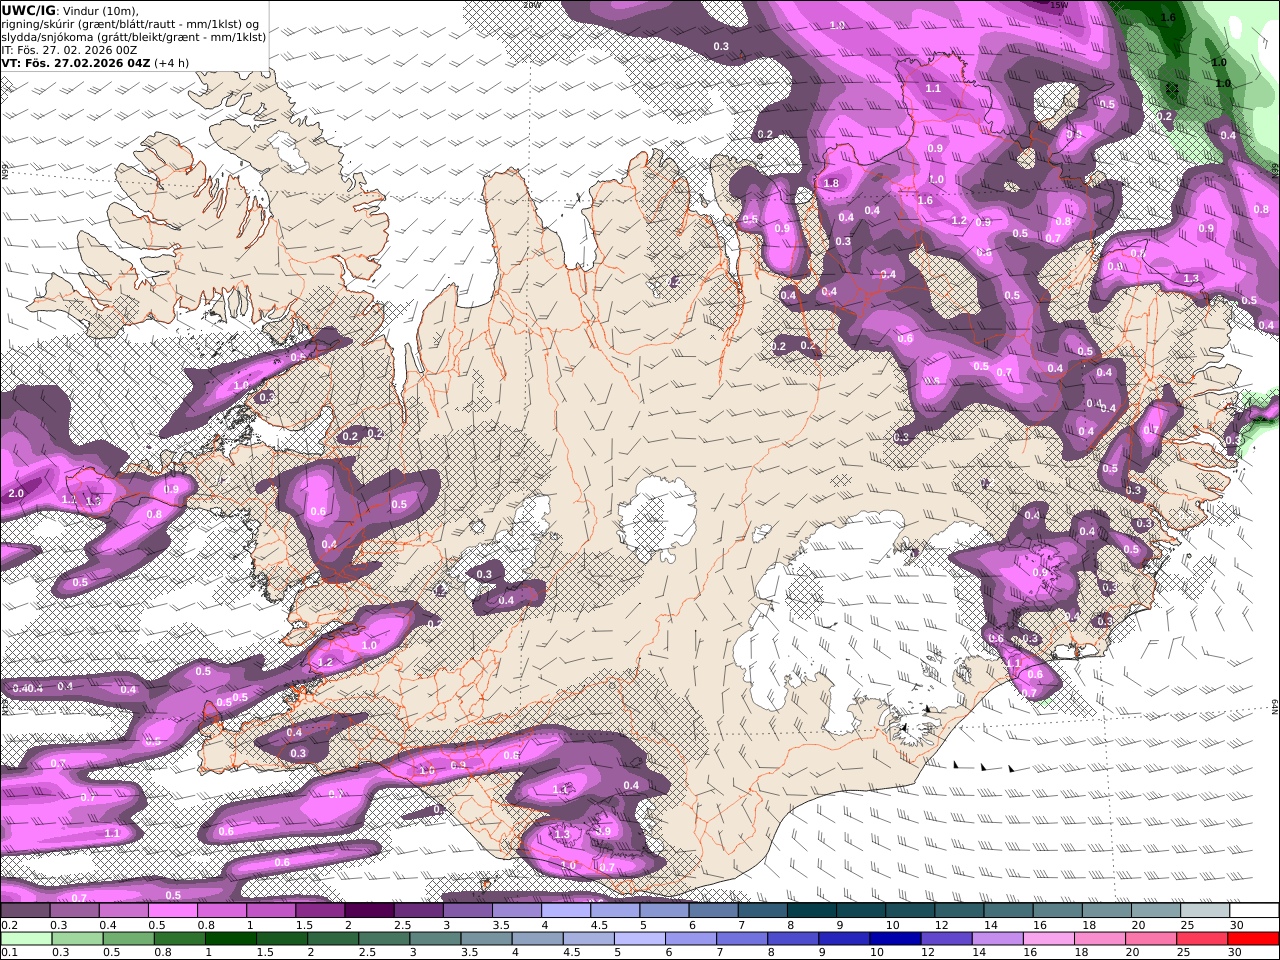Click the pale grey upper swatch labeled 25
The height and width of the screenshot is (960, 1280).
coord(1205,911)
